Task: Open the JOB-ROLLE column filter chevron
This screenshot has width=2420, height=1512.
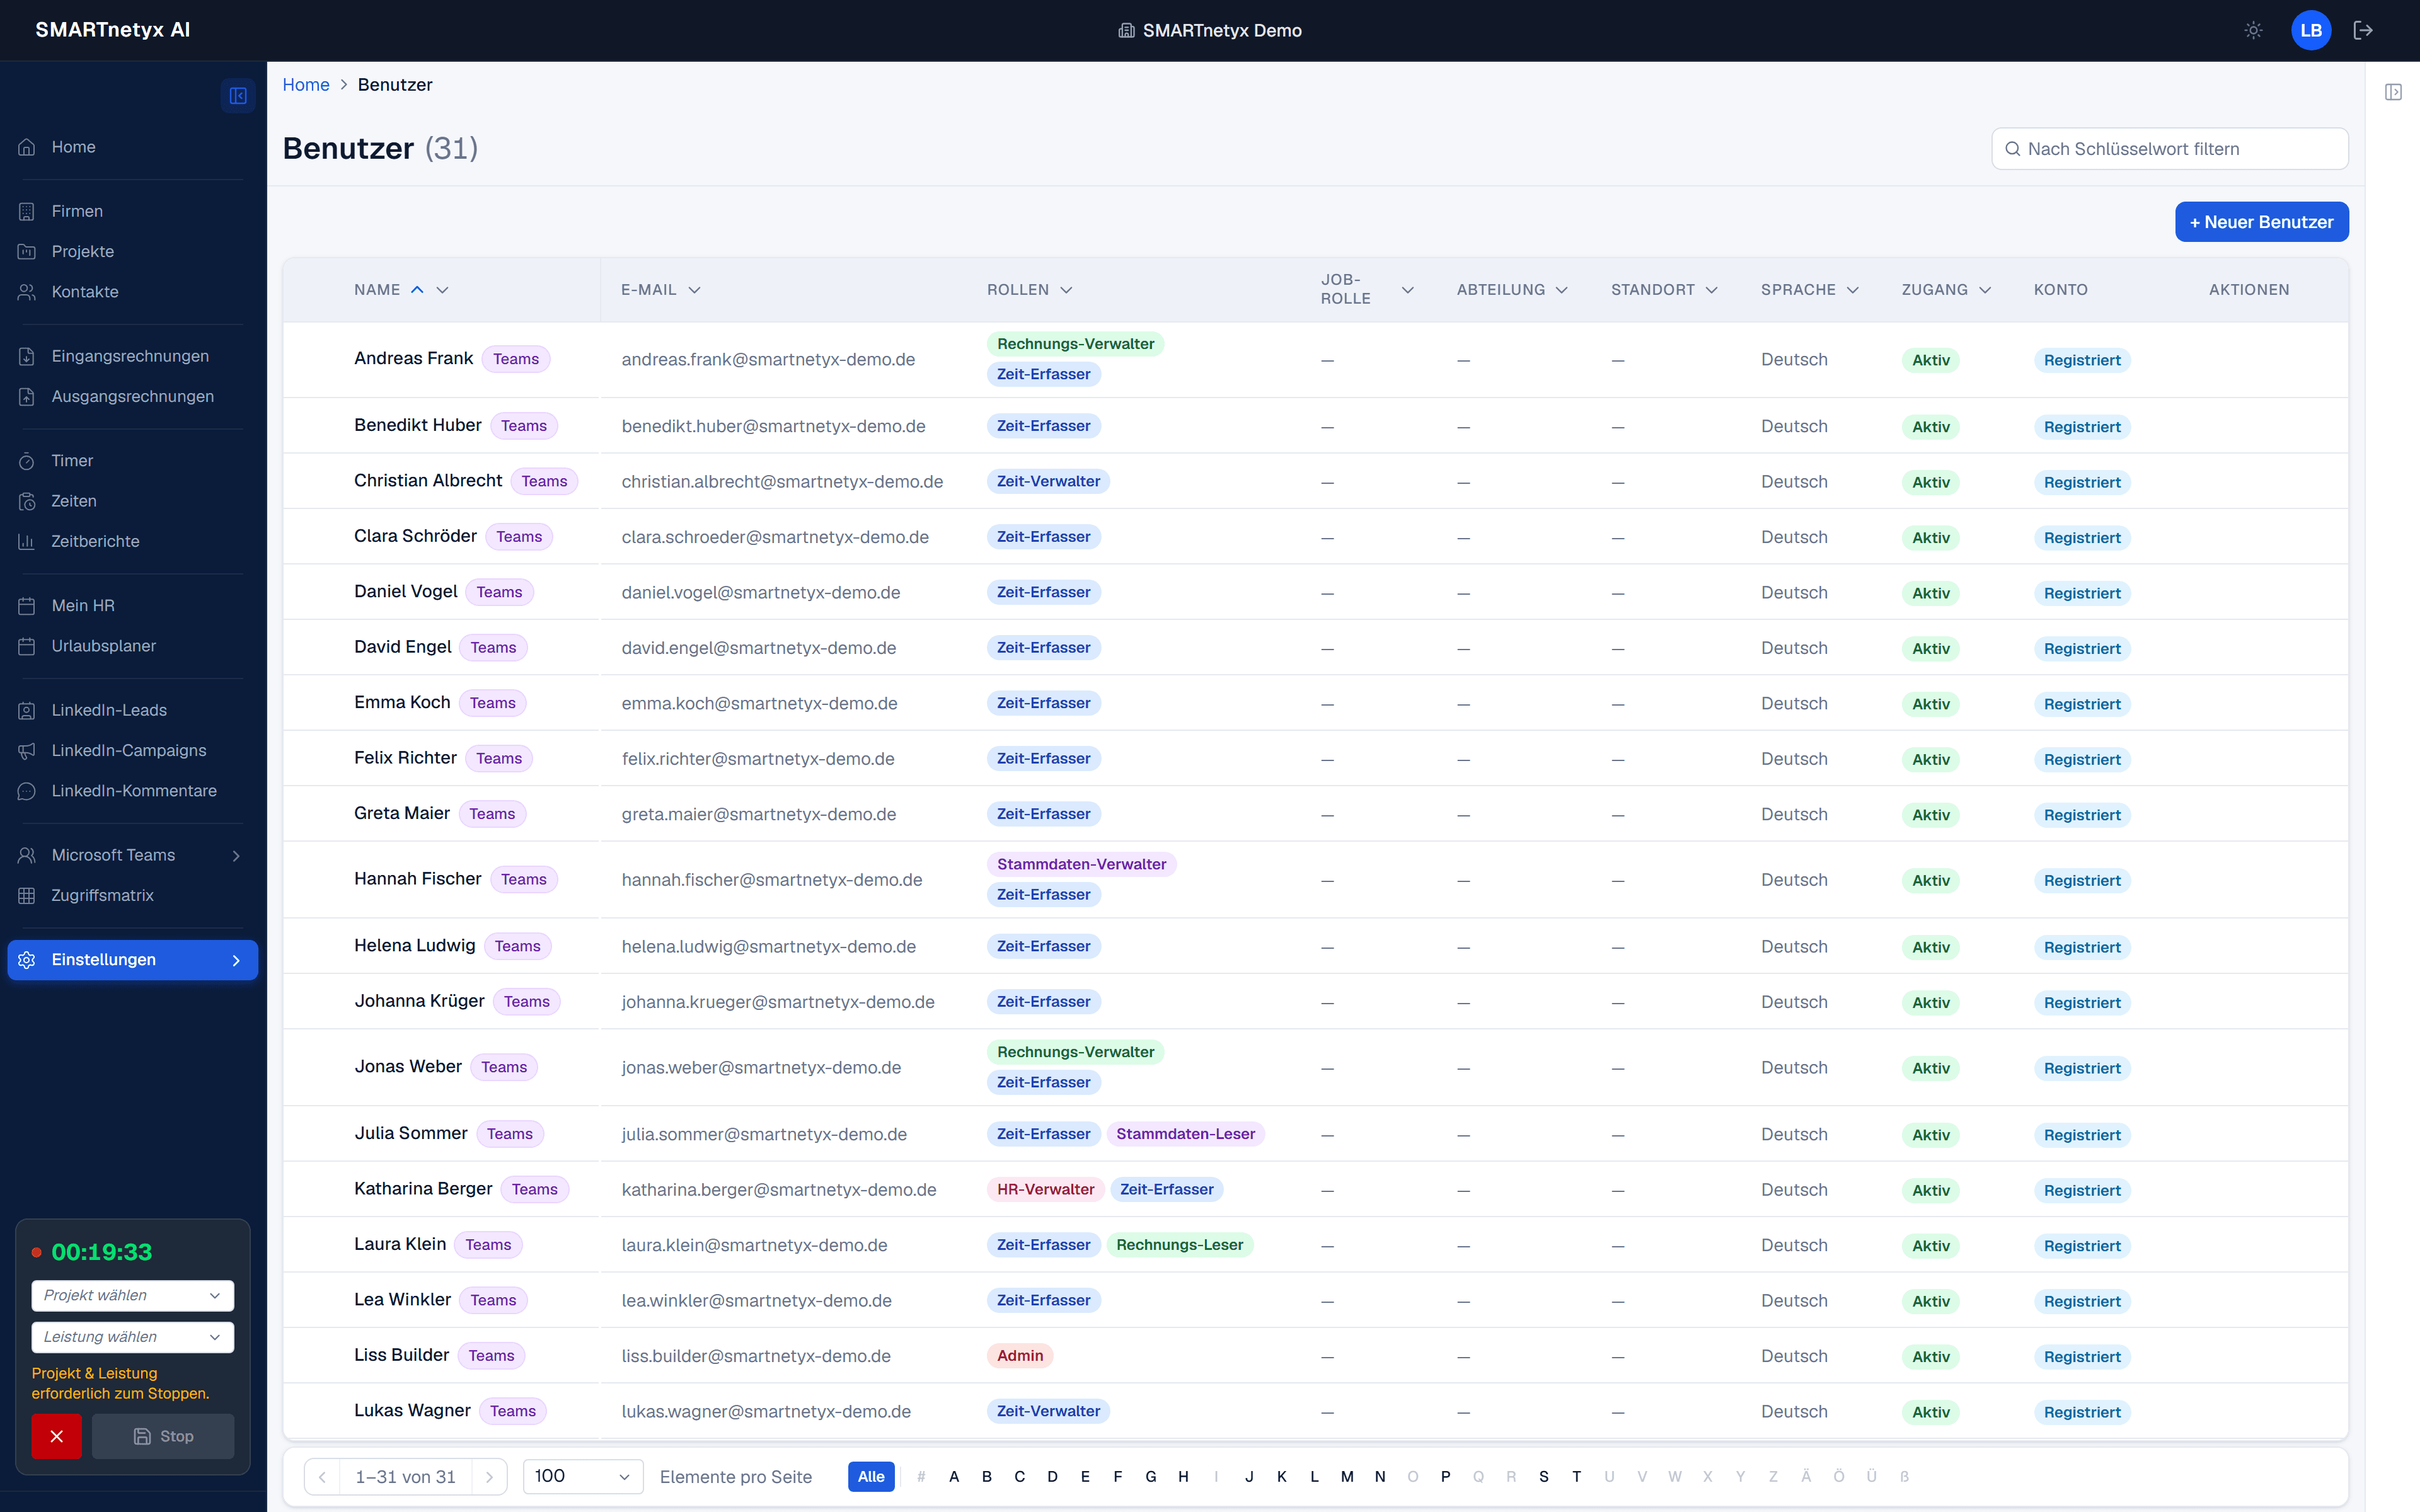Action: click(1408, 290)
